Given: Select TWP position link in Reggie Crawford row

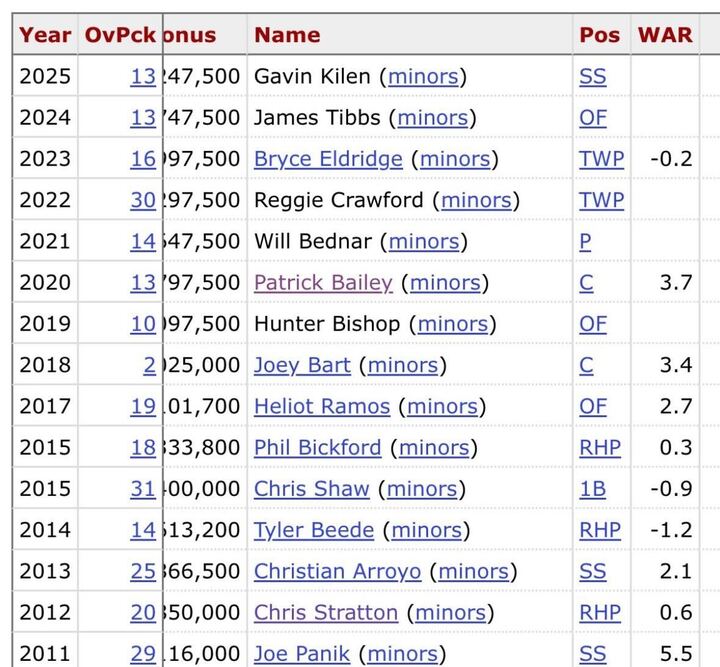Looking at the screenshot, I should 601,200.
